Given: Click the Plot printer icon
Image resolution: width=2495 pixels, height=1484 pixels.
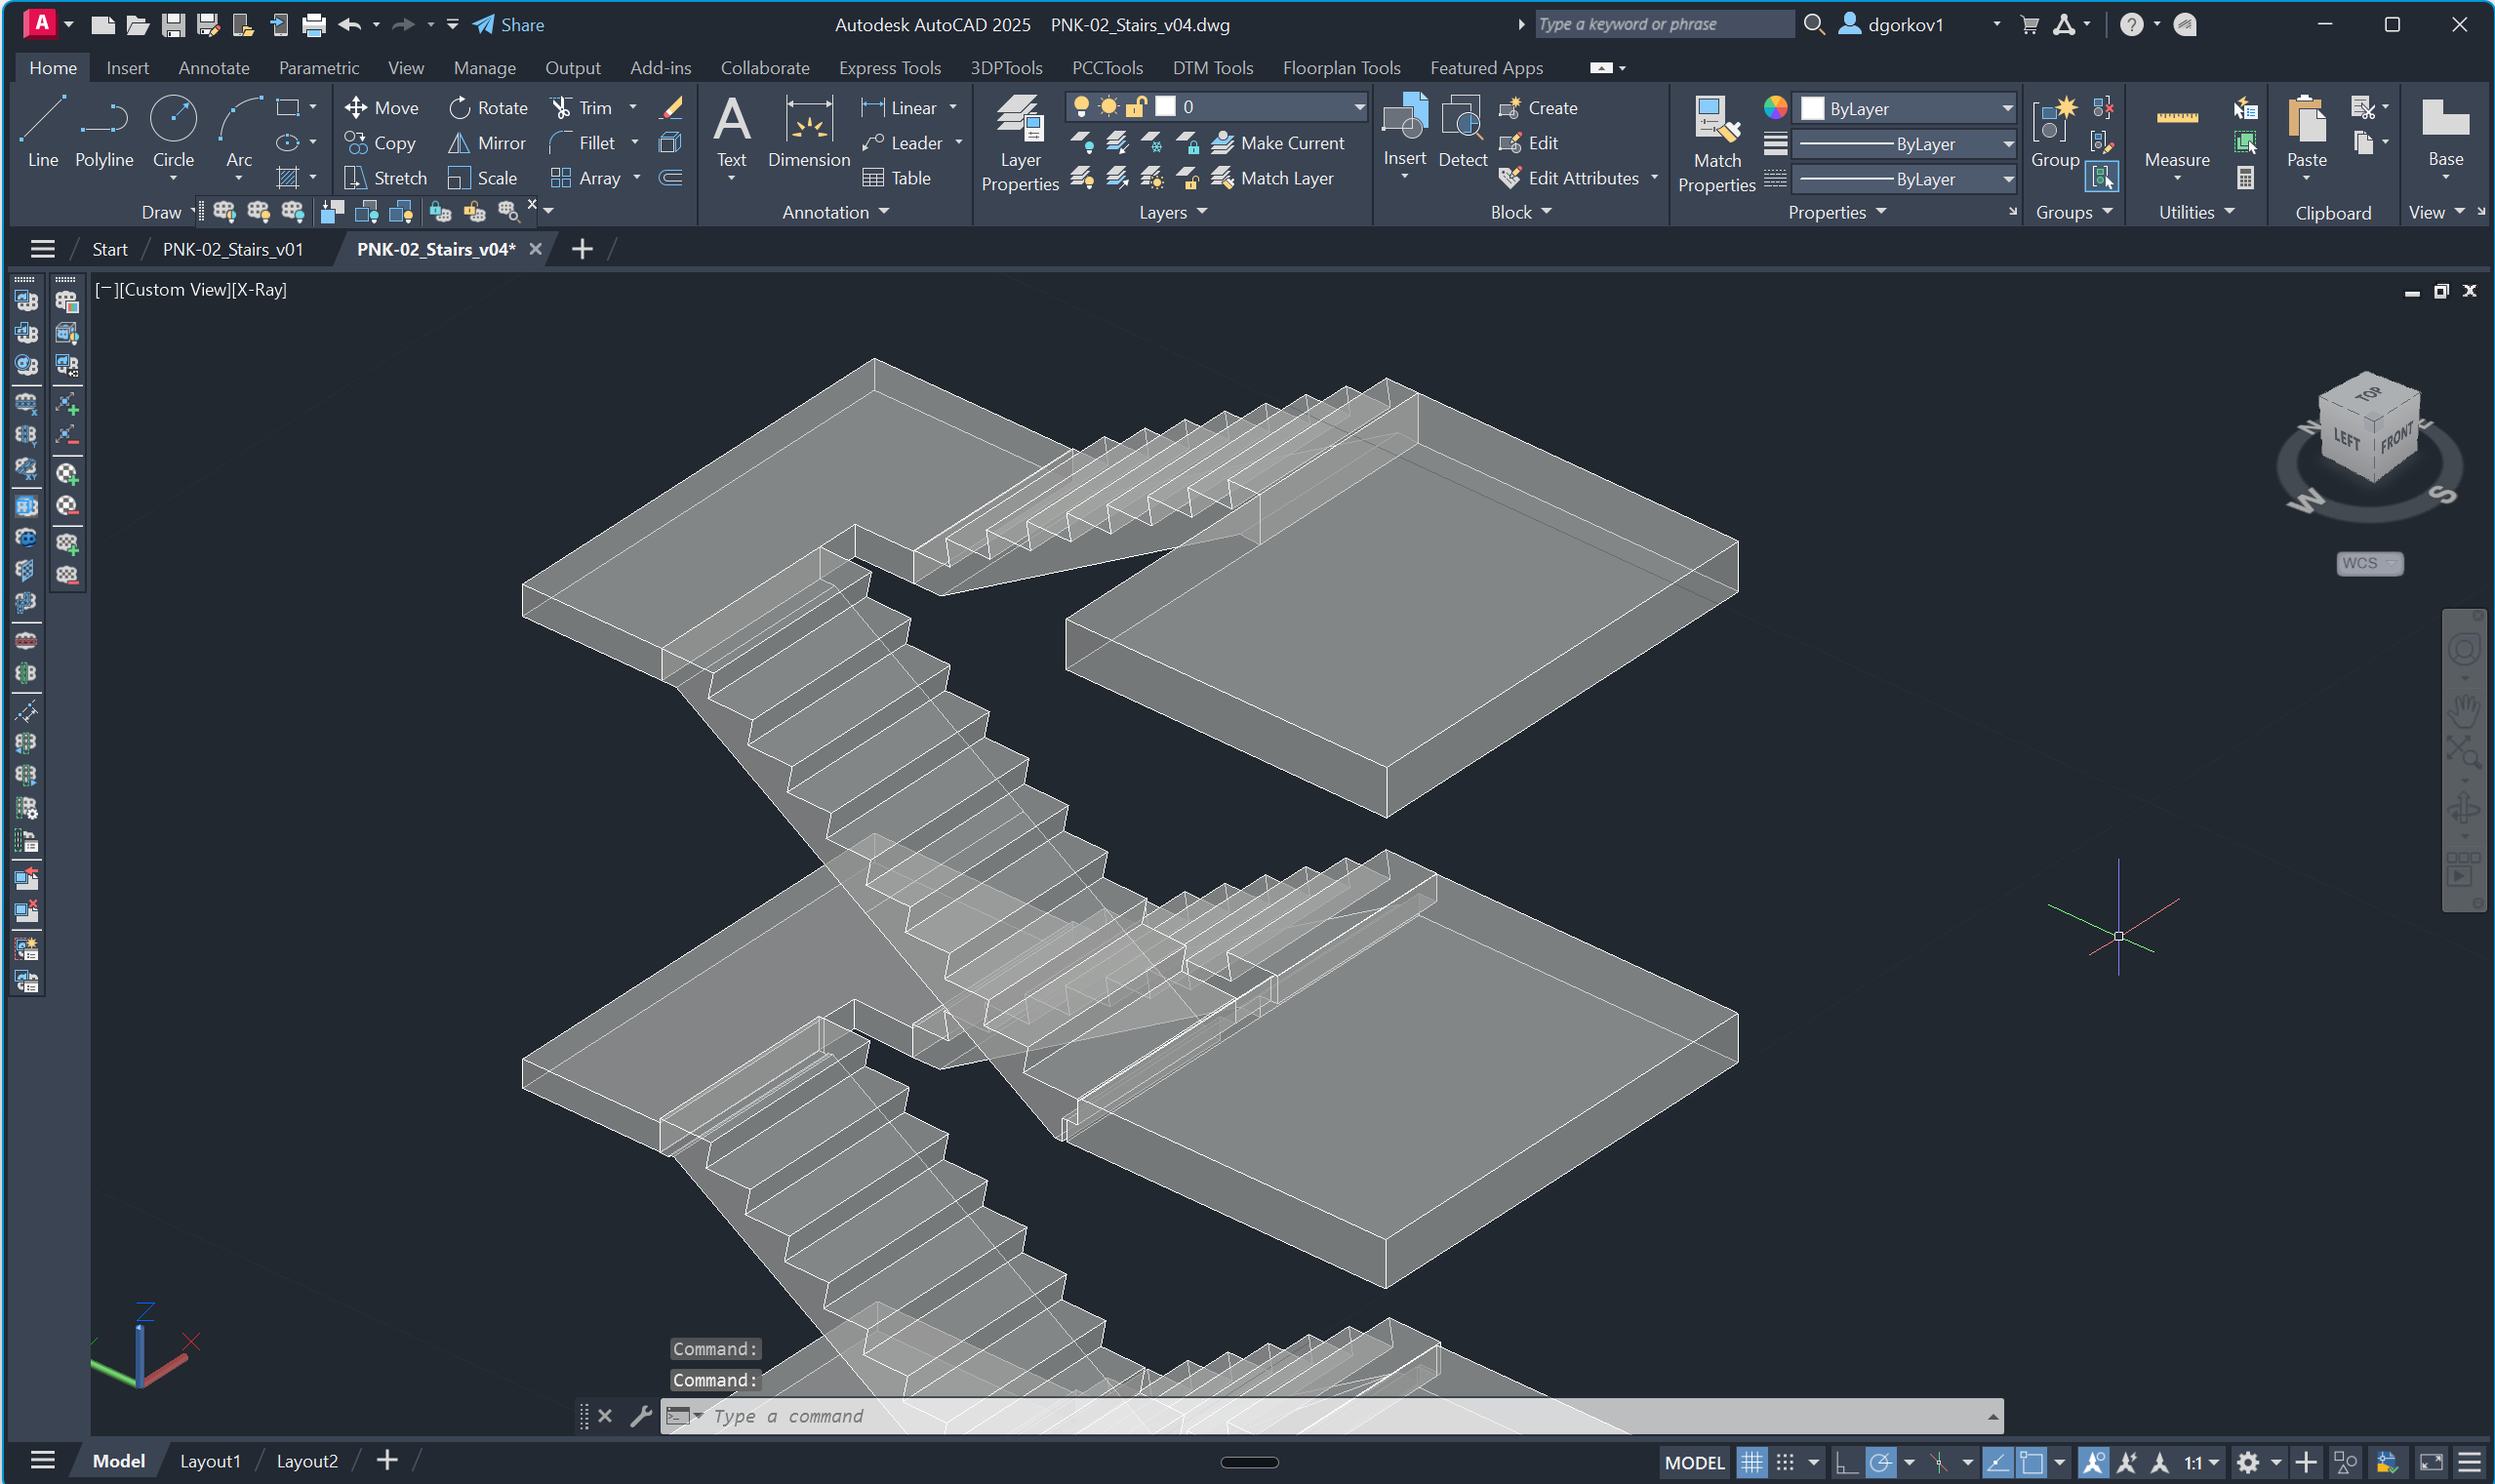Looking at the screenshot, I should click(x=313, y=24).
